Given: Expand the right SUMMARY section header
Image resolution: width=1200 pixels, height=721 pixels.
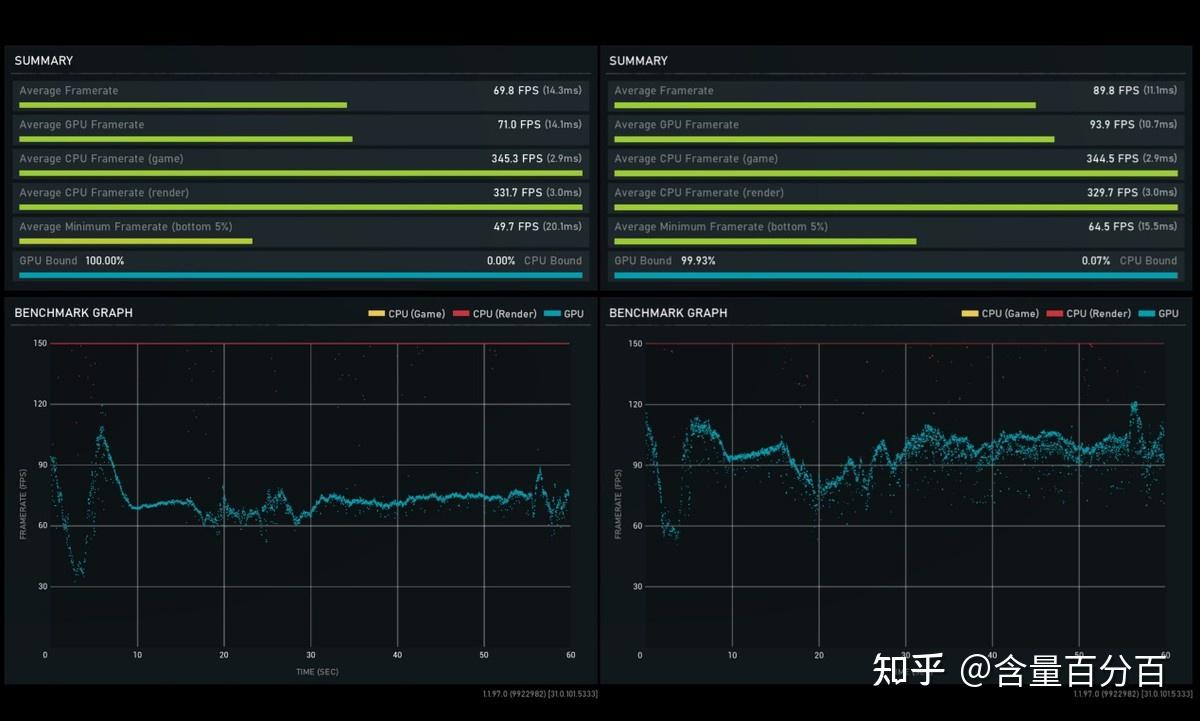Looking at the screenshot, I should click(638, 61).
